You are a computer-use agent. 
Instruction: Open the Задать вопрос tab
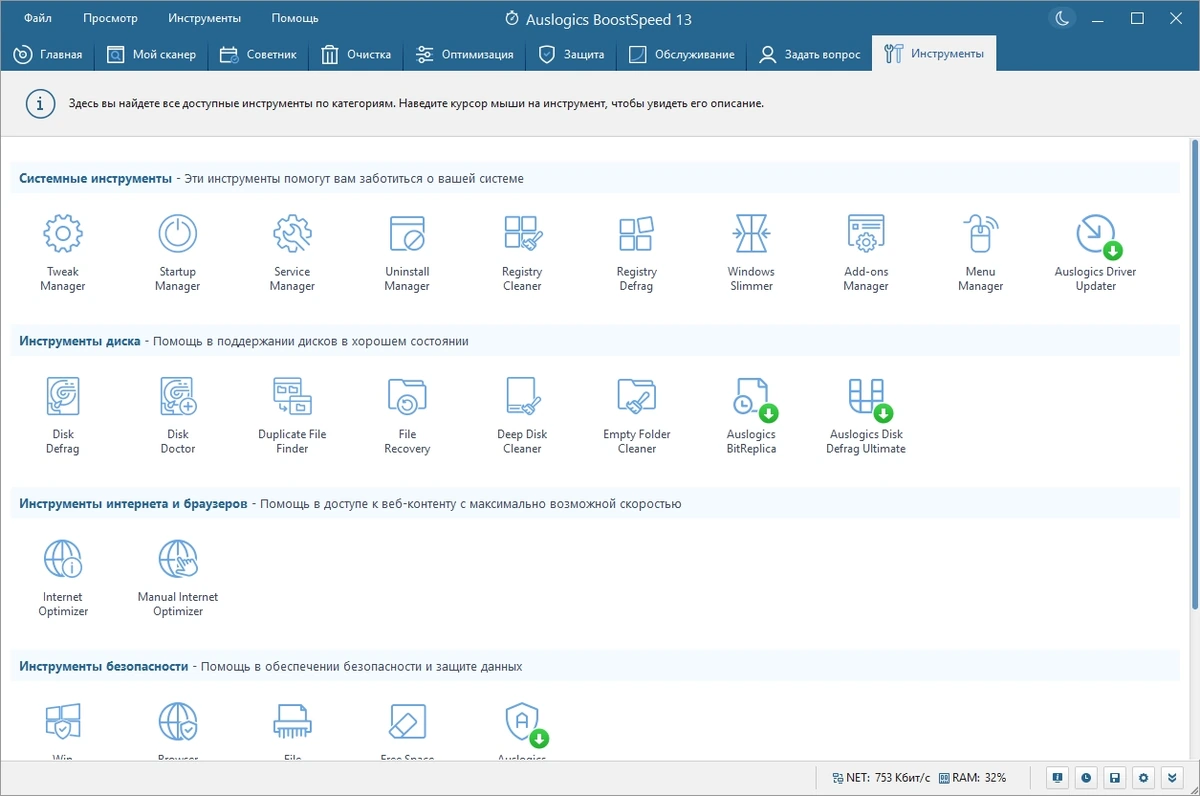pos(810,54)
